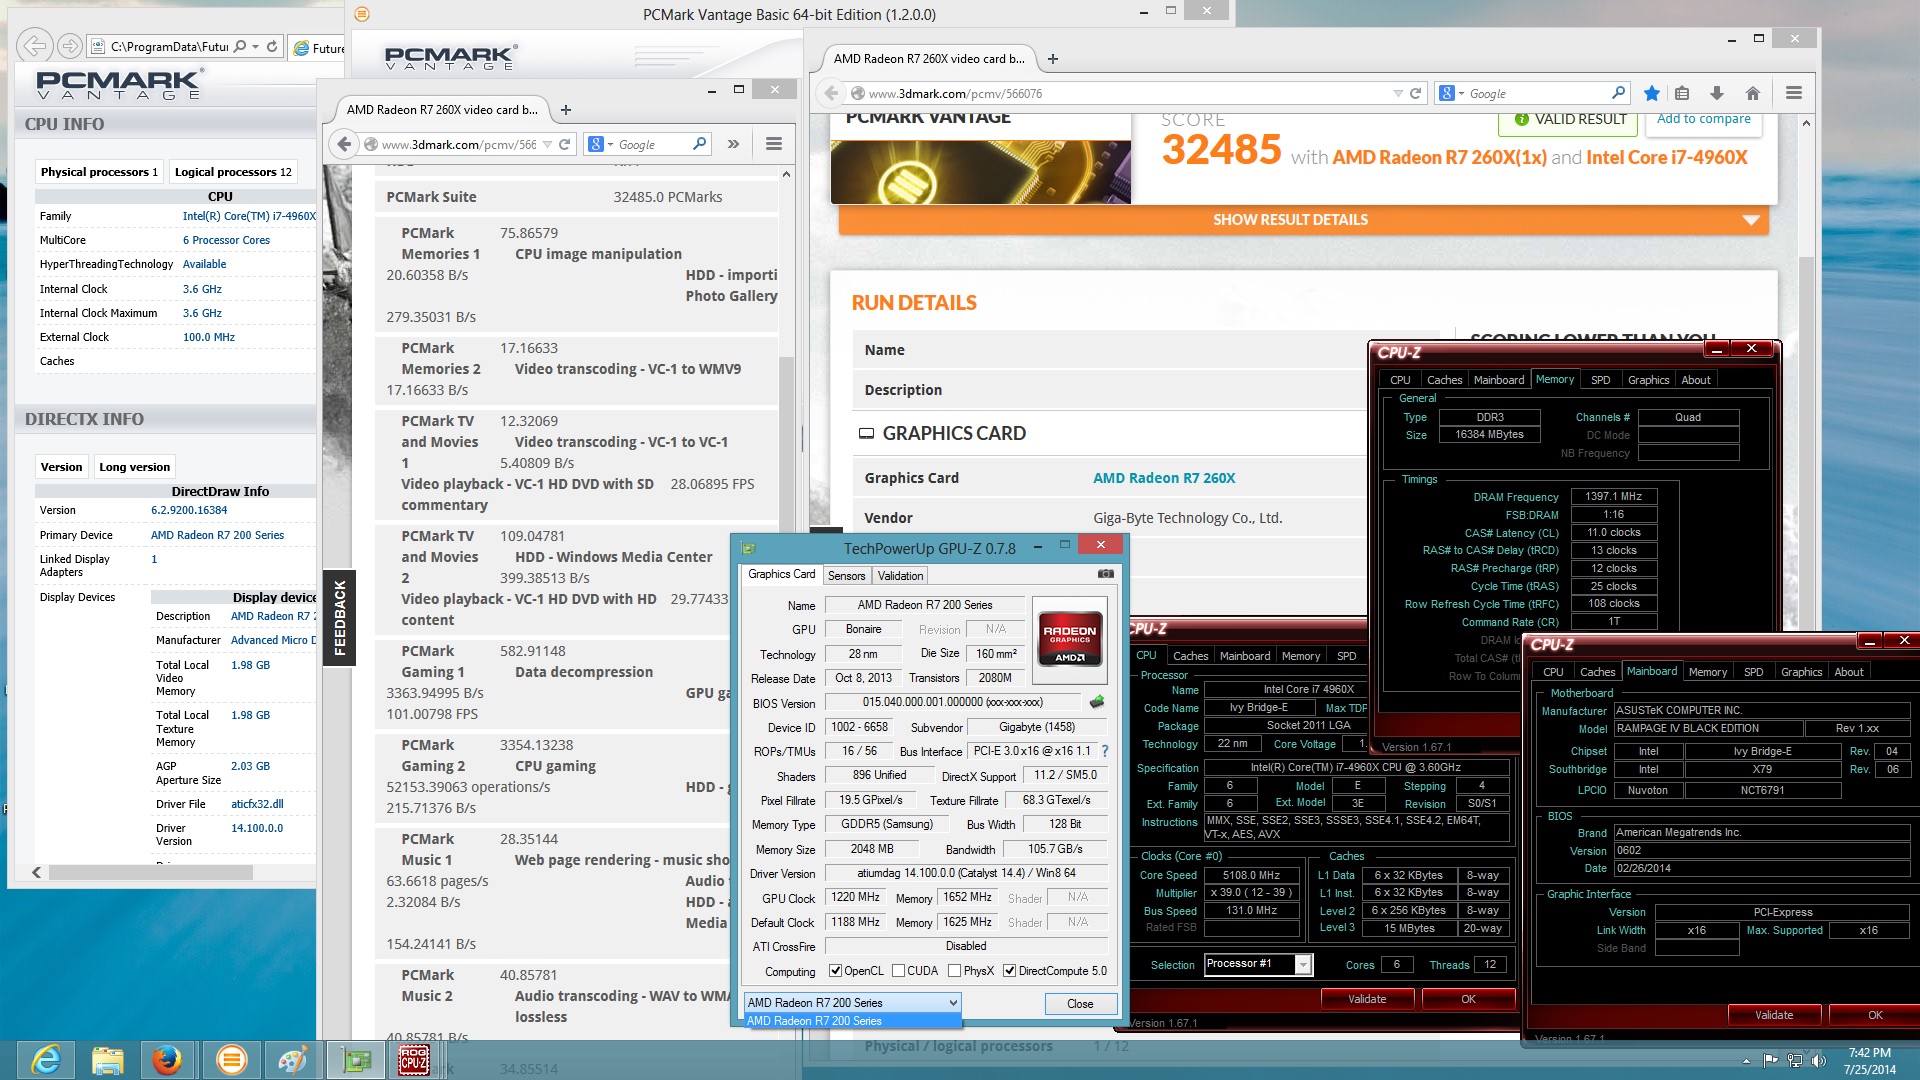This screenshot has height=1080, width=1920.
Task: Click Intel Core i7-4960X score link
Action: click(x=1666, y=158)
